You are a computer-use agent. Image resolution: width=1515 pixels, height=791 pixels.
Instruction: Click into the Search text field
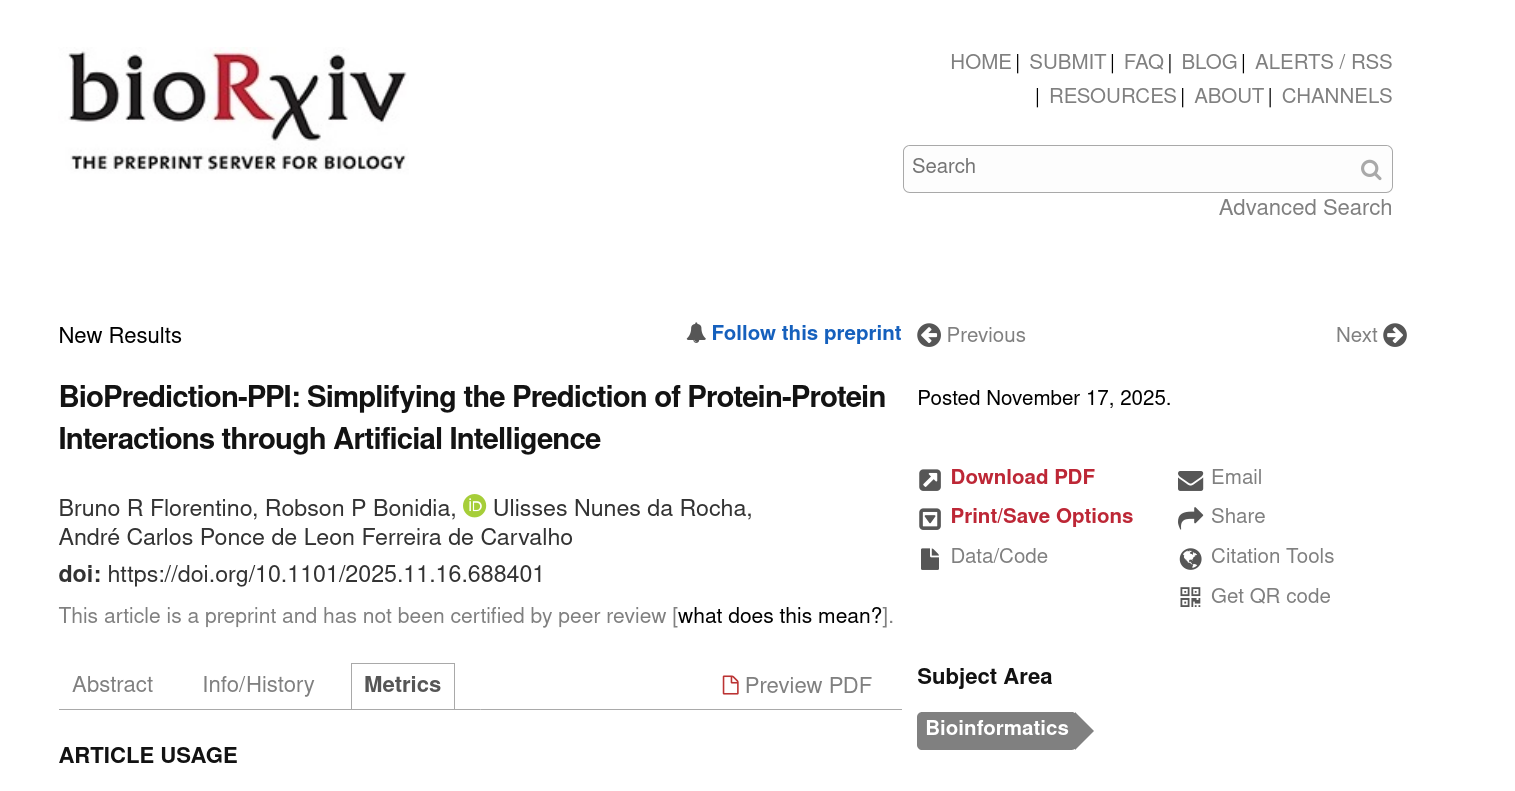[x=1130, y=168]
